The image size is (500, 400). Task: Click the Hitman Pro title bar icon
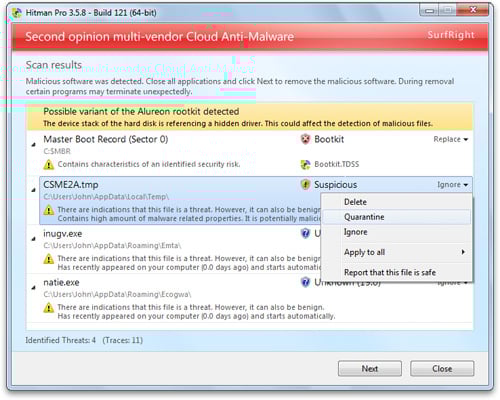click(x=17, y=13)
